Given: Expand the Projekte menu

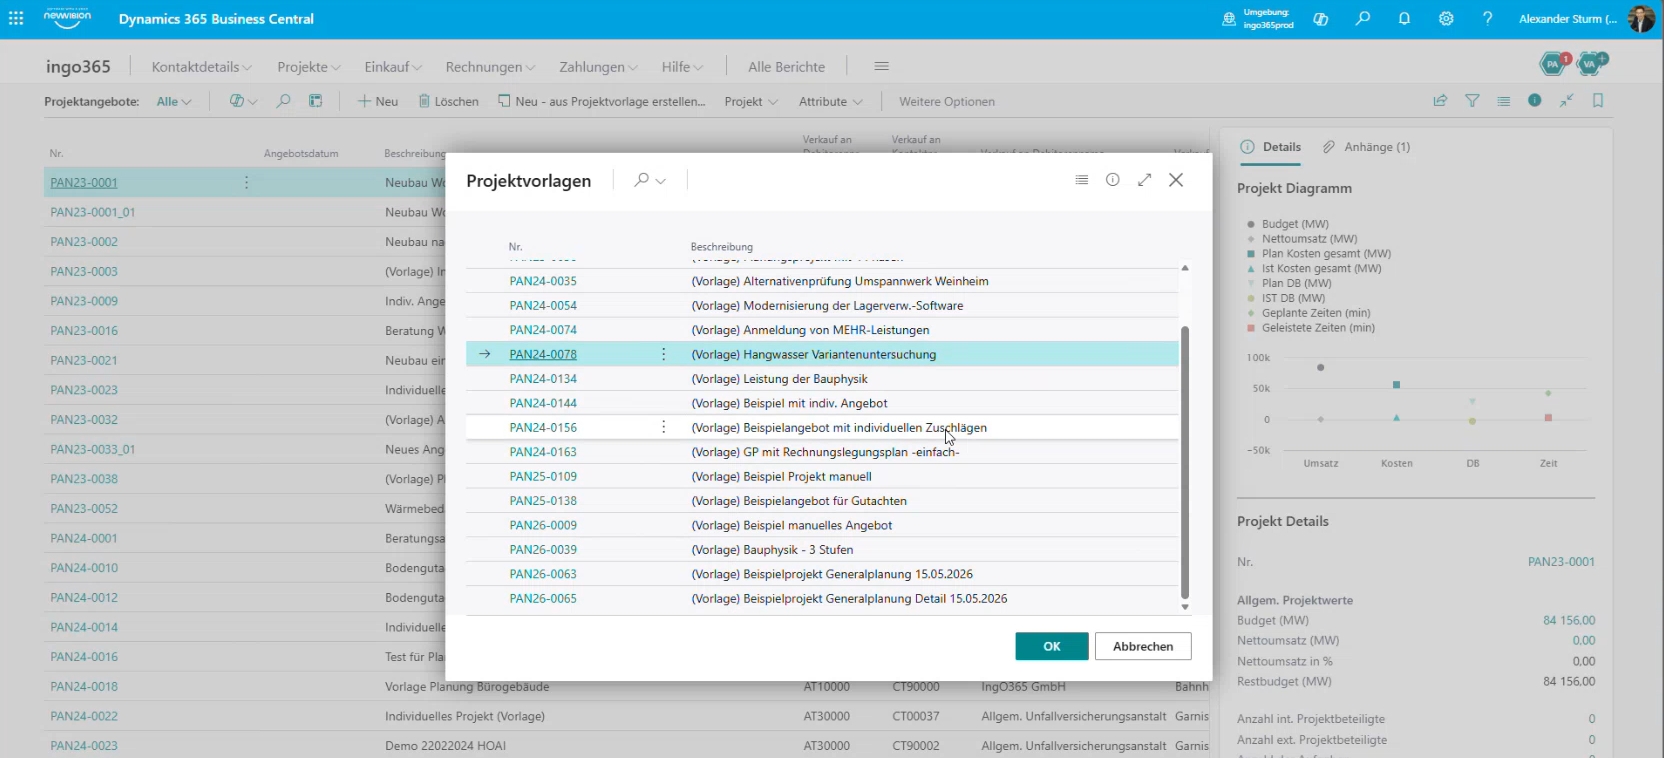Looking at the screenshot, I should click(x=309, y=67).
